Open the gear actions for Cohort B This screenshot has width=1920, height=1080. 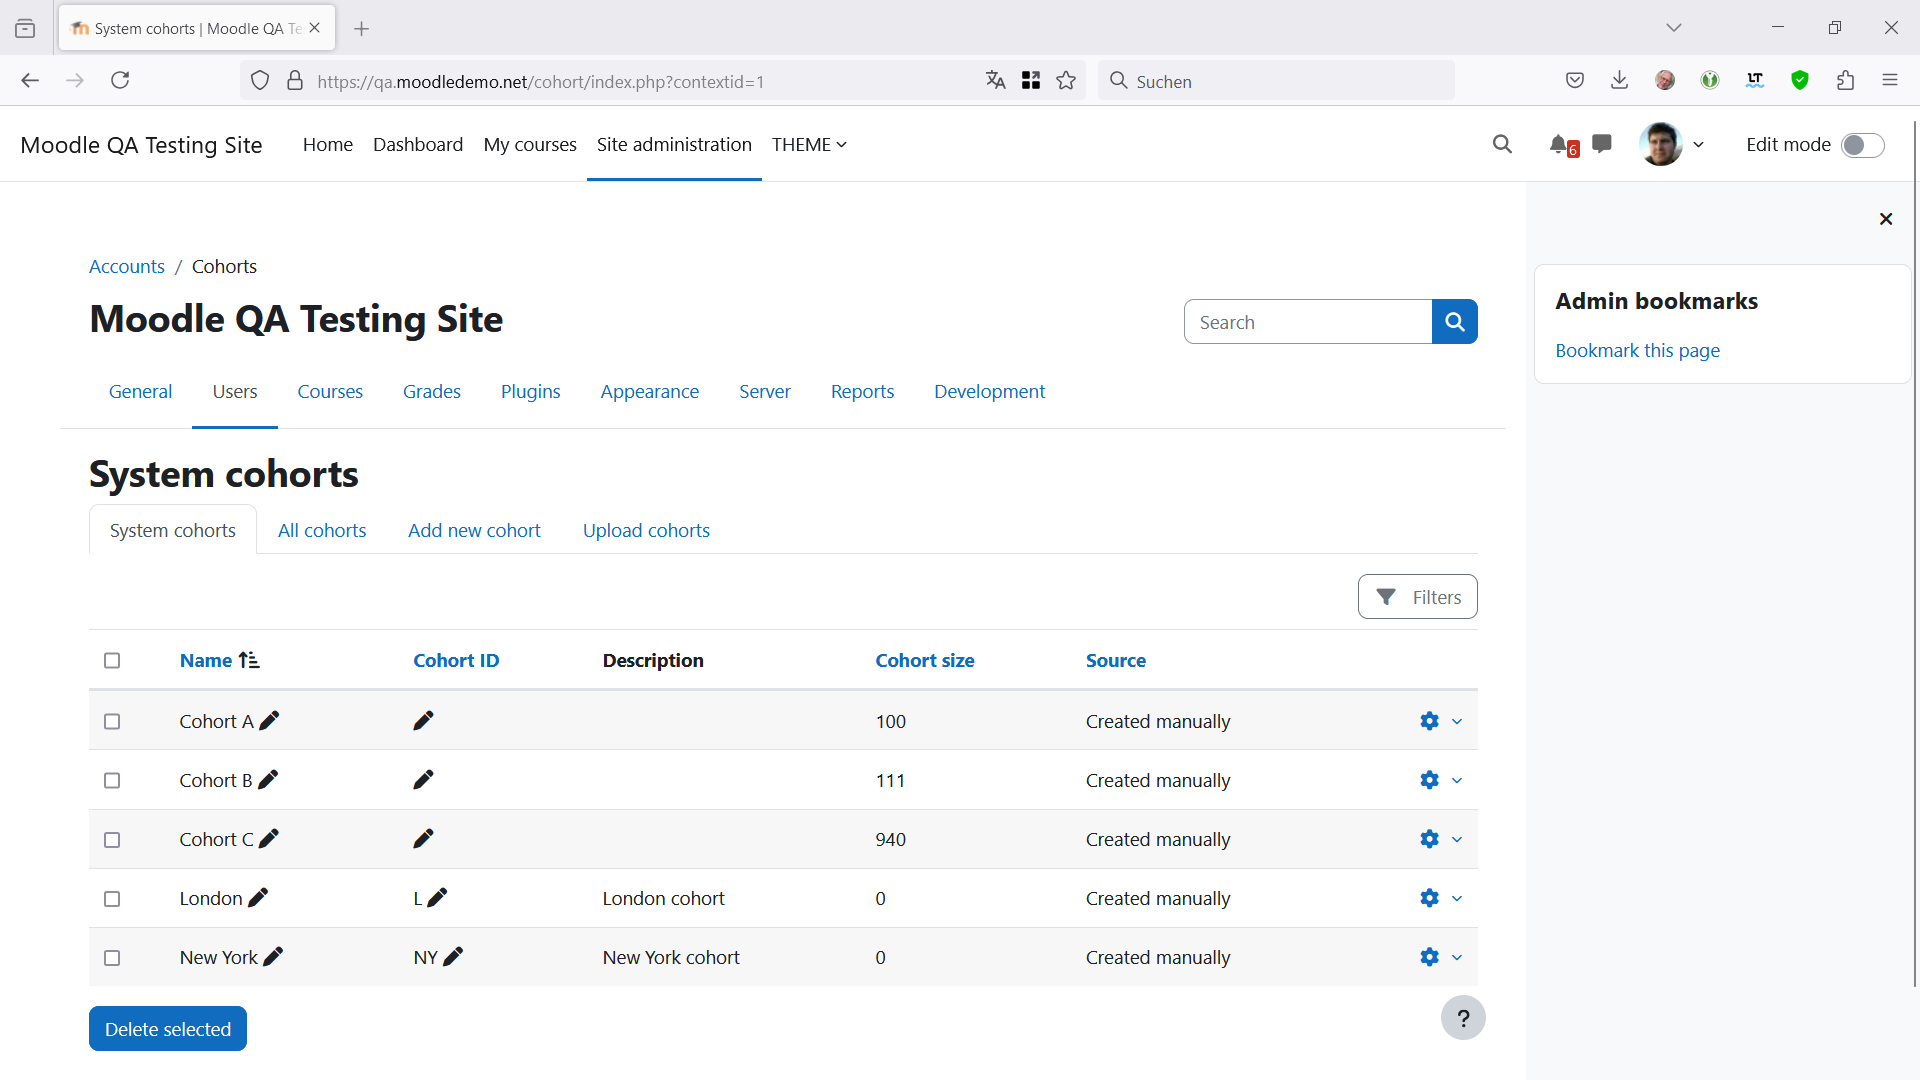[x=1430, y=780]
